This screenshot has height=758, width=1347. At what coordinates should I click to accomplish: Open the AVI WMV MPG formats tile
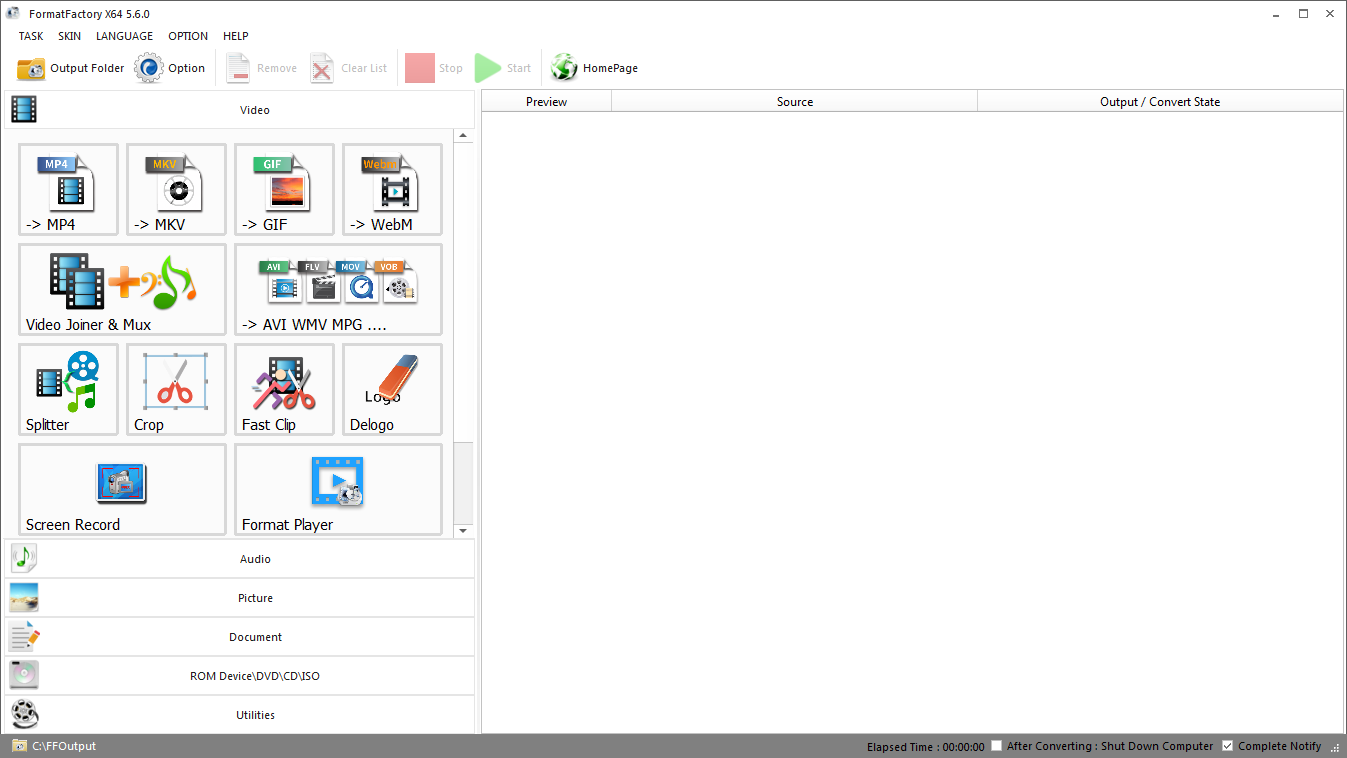[x=338, y=290]
